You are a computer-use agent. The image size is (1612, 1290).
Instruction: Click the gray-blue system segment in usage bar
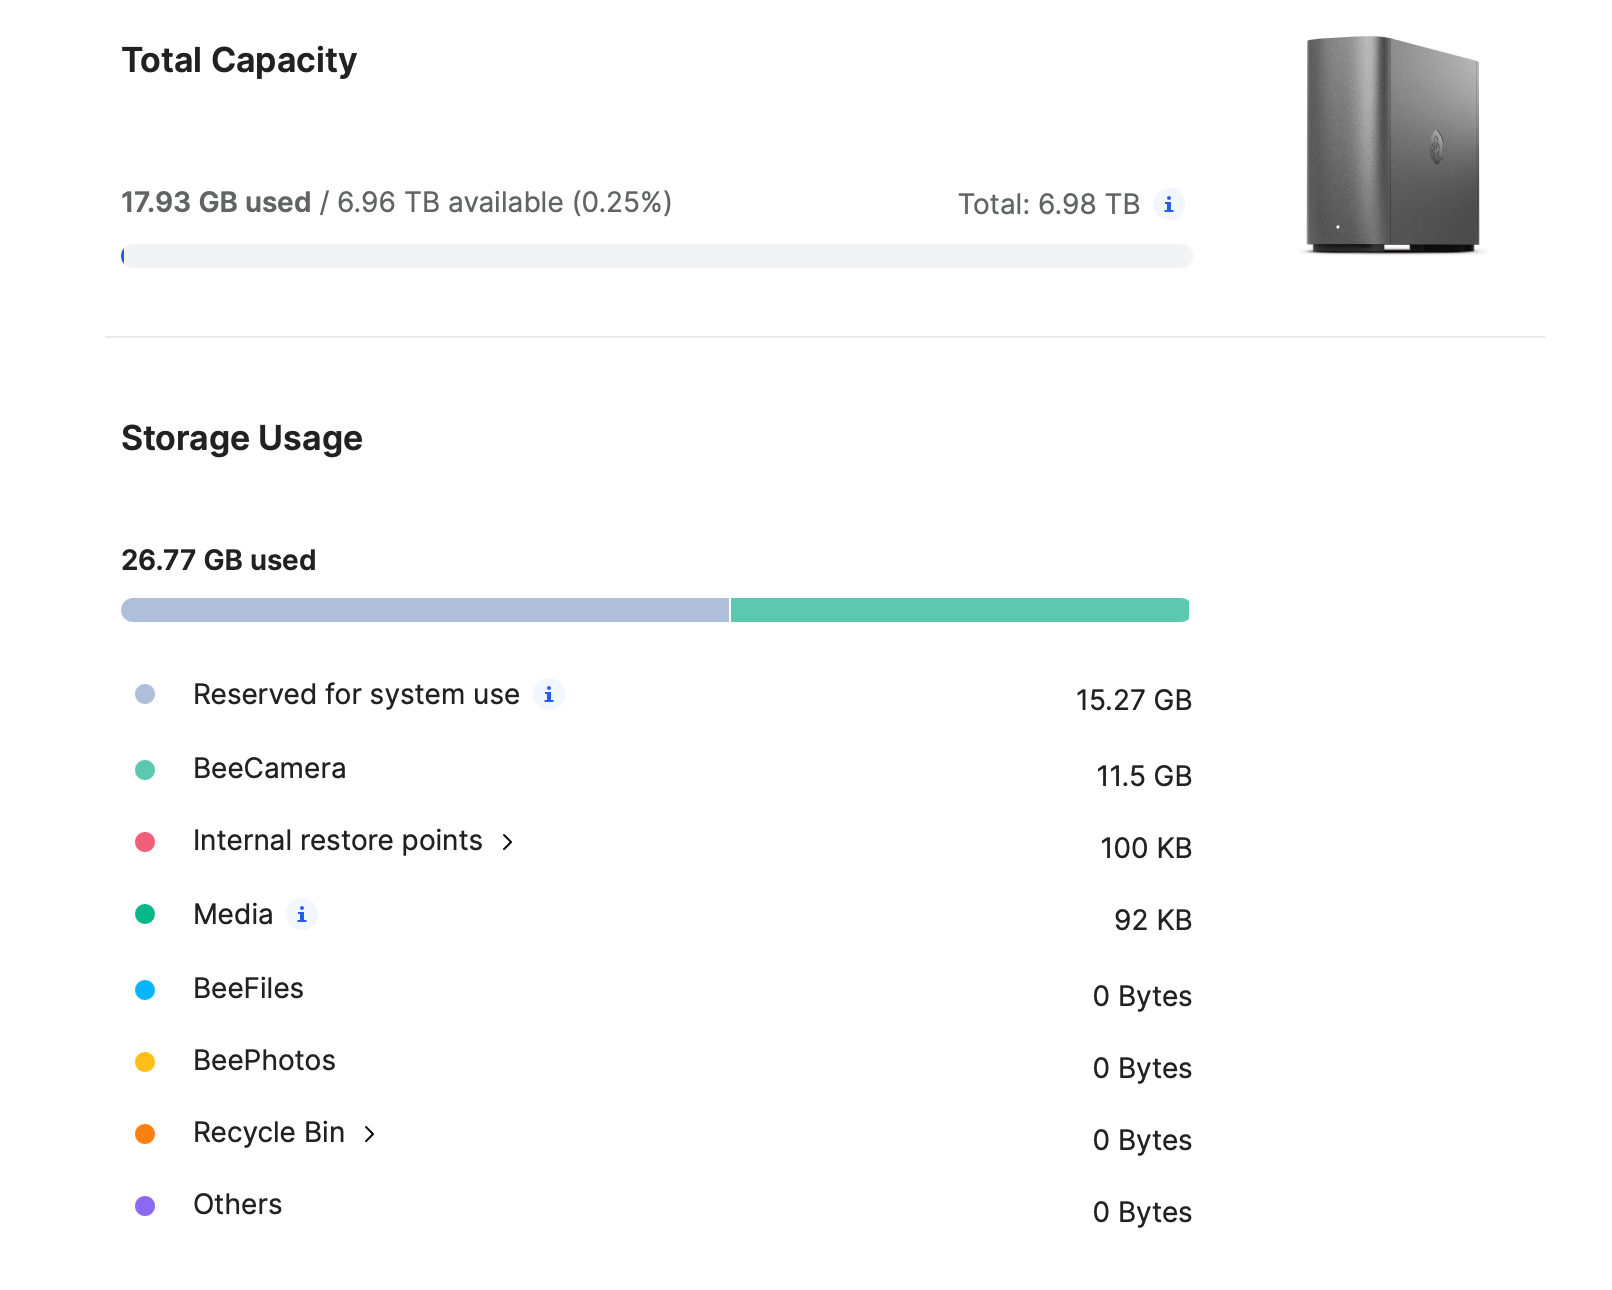(x=425, y=610)
